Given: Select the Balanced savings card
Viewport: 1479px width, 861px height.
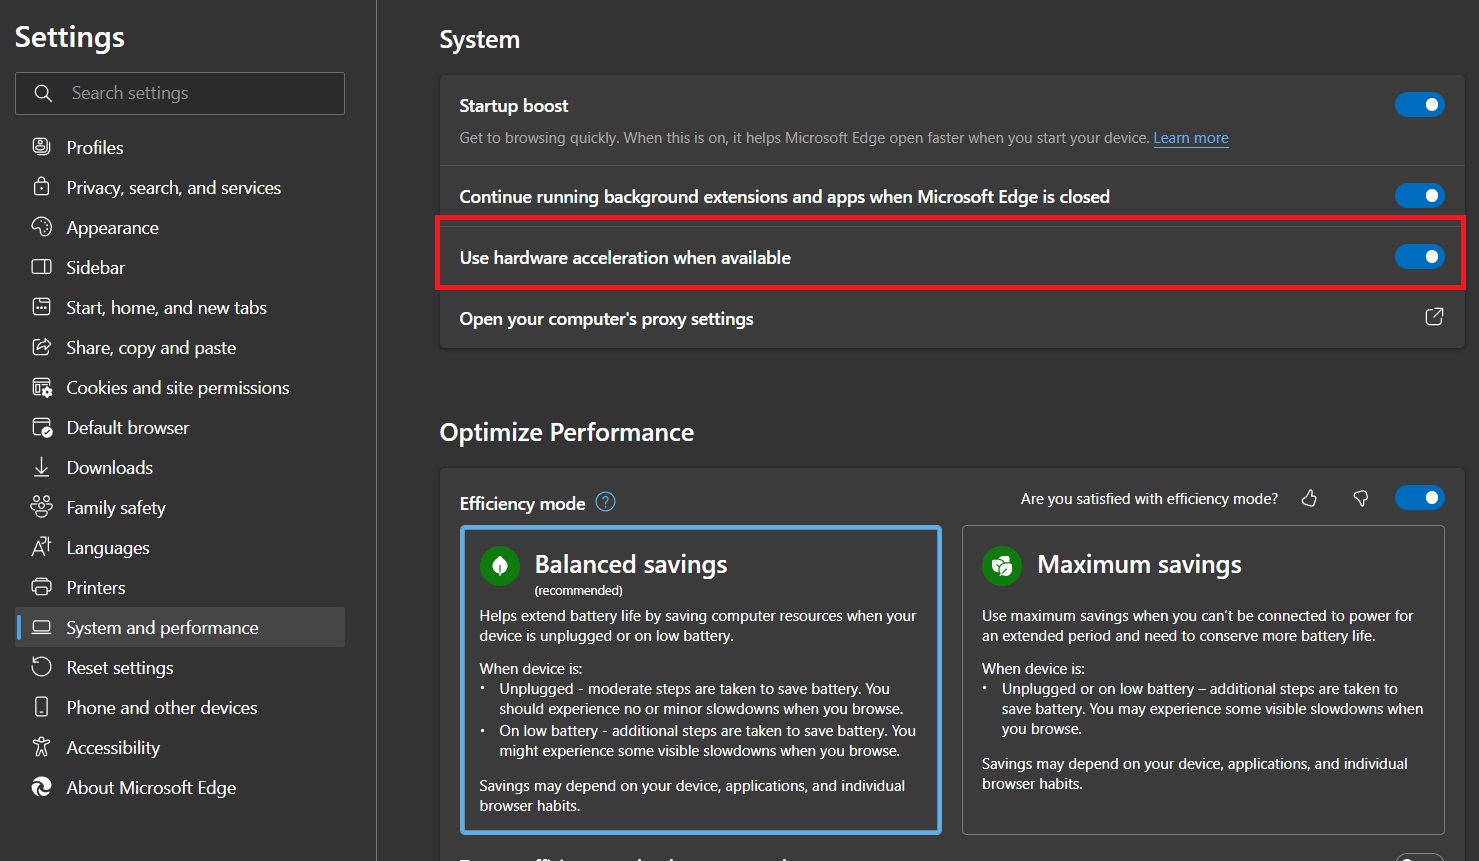Looking at the screenshot, I should (700, 680).
